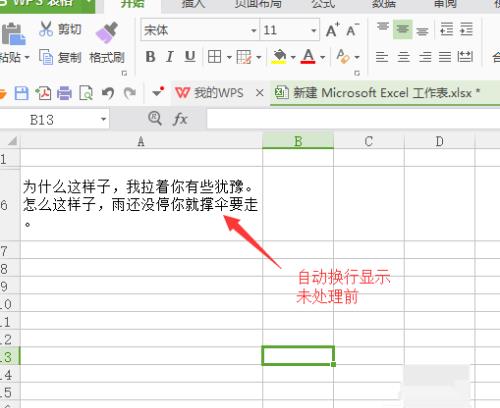500x408 pixels.
Task: Expand the draw border dropdown arrow
Action: (259, 57)
